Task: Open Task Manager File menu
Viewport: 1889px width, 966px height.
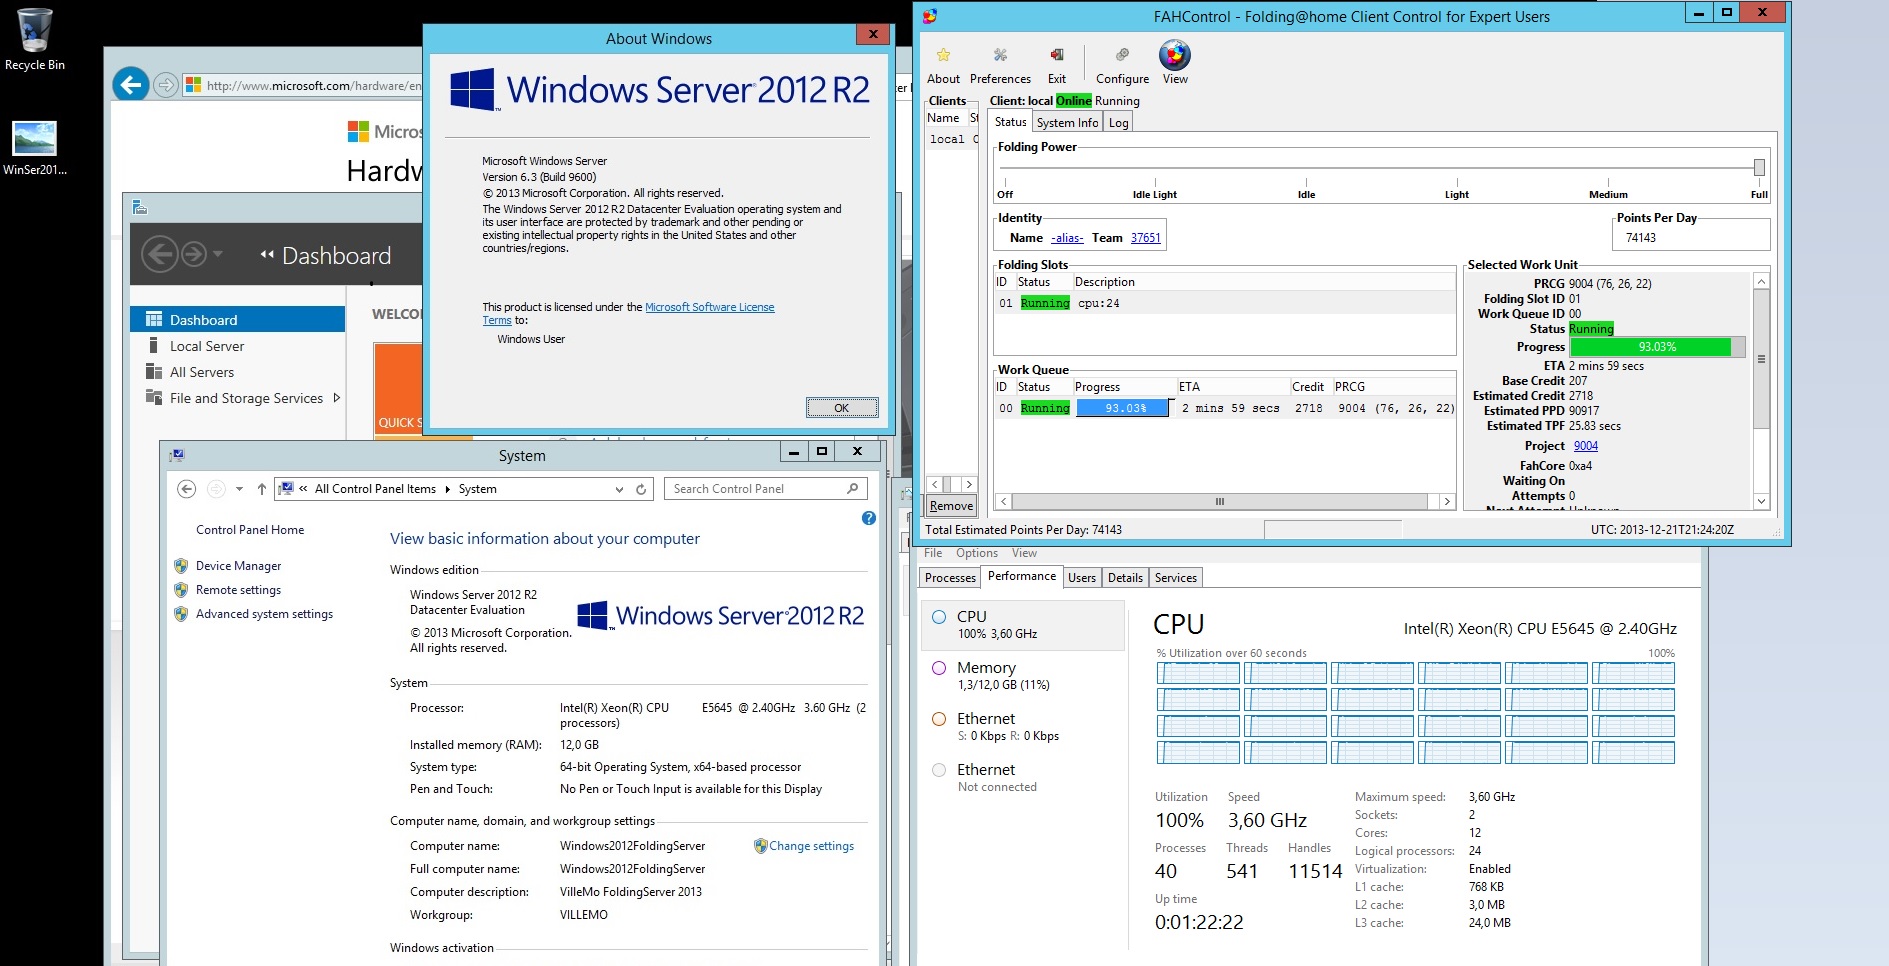Action: (933, 553)
